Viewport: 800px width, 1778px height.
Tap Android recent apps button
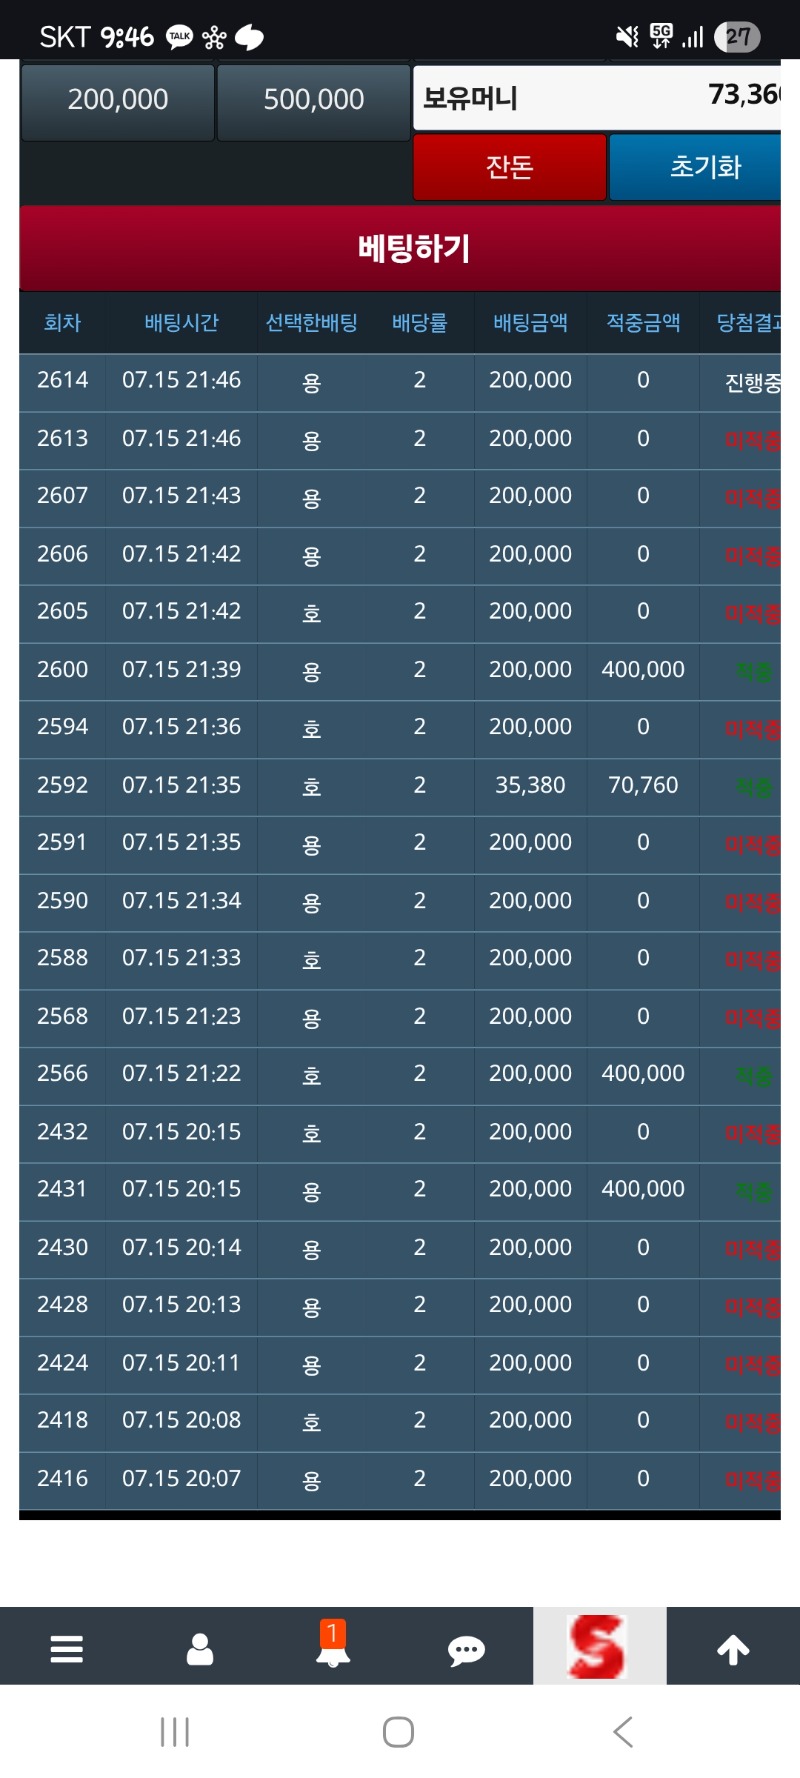coord(175,1732)
